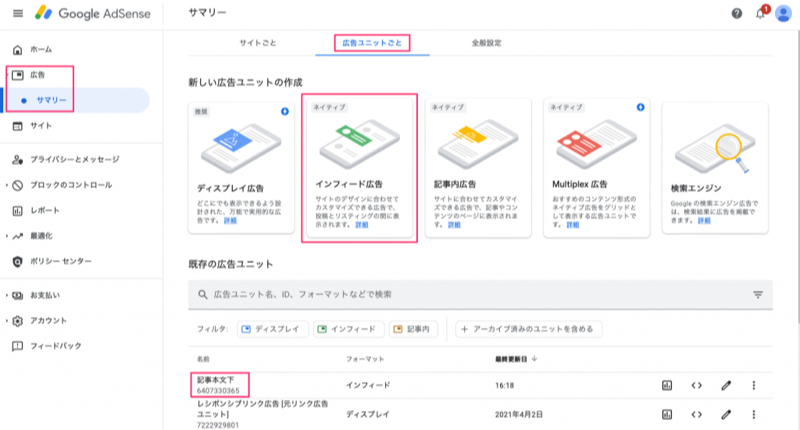Click blue badge icon on Multiplex 広告 card
This screenshot has width=800, height=430.
pos(640,107)
